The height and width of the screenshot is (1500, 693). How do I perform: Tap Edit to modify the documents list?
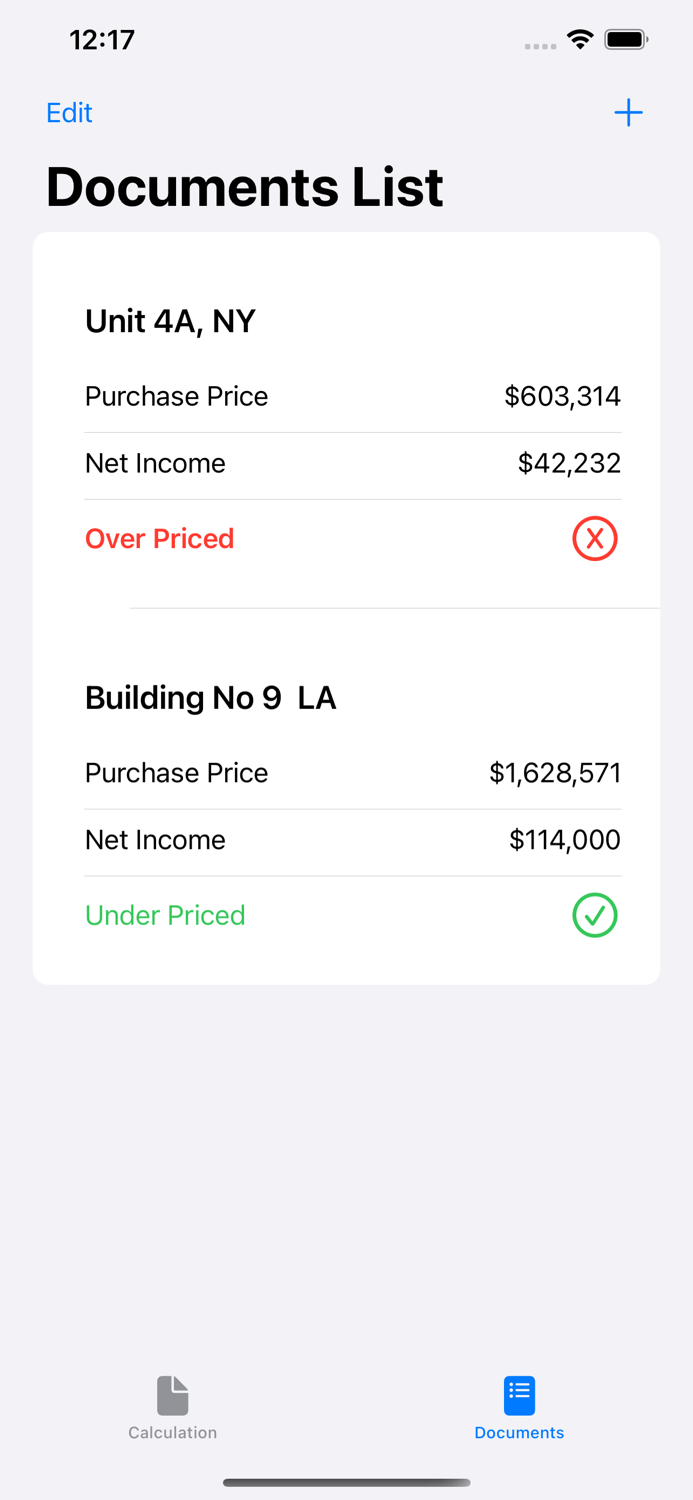click(x=68, y=113)
